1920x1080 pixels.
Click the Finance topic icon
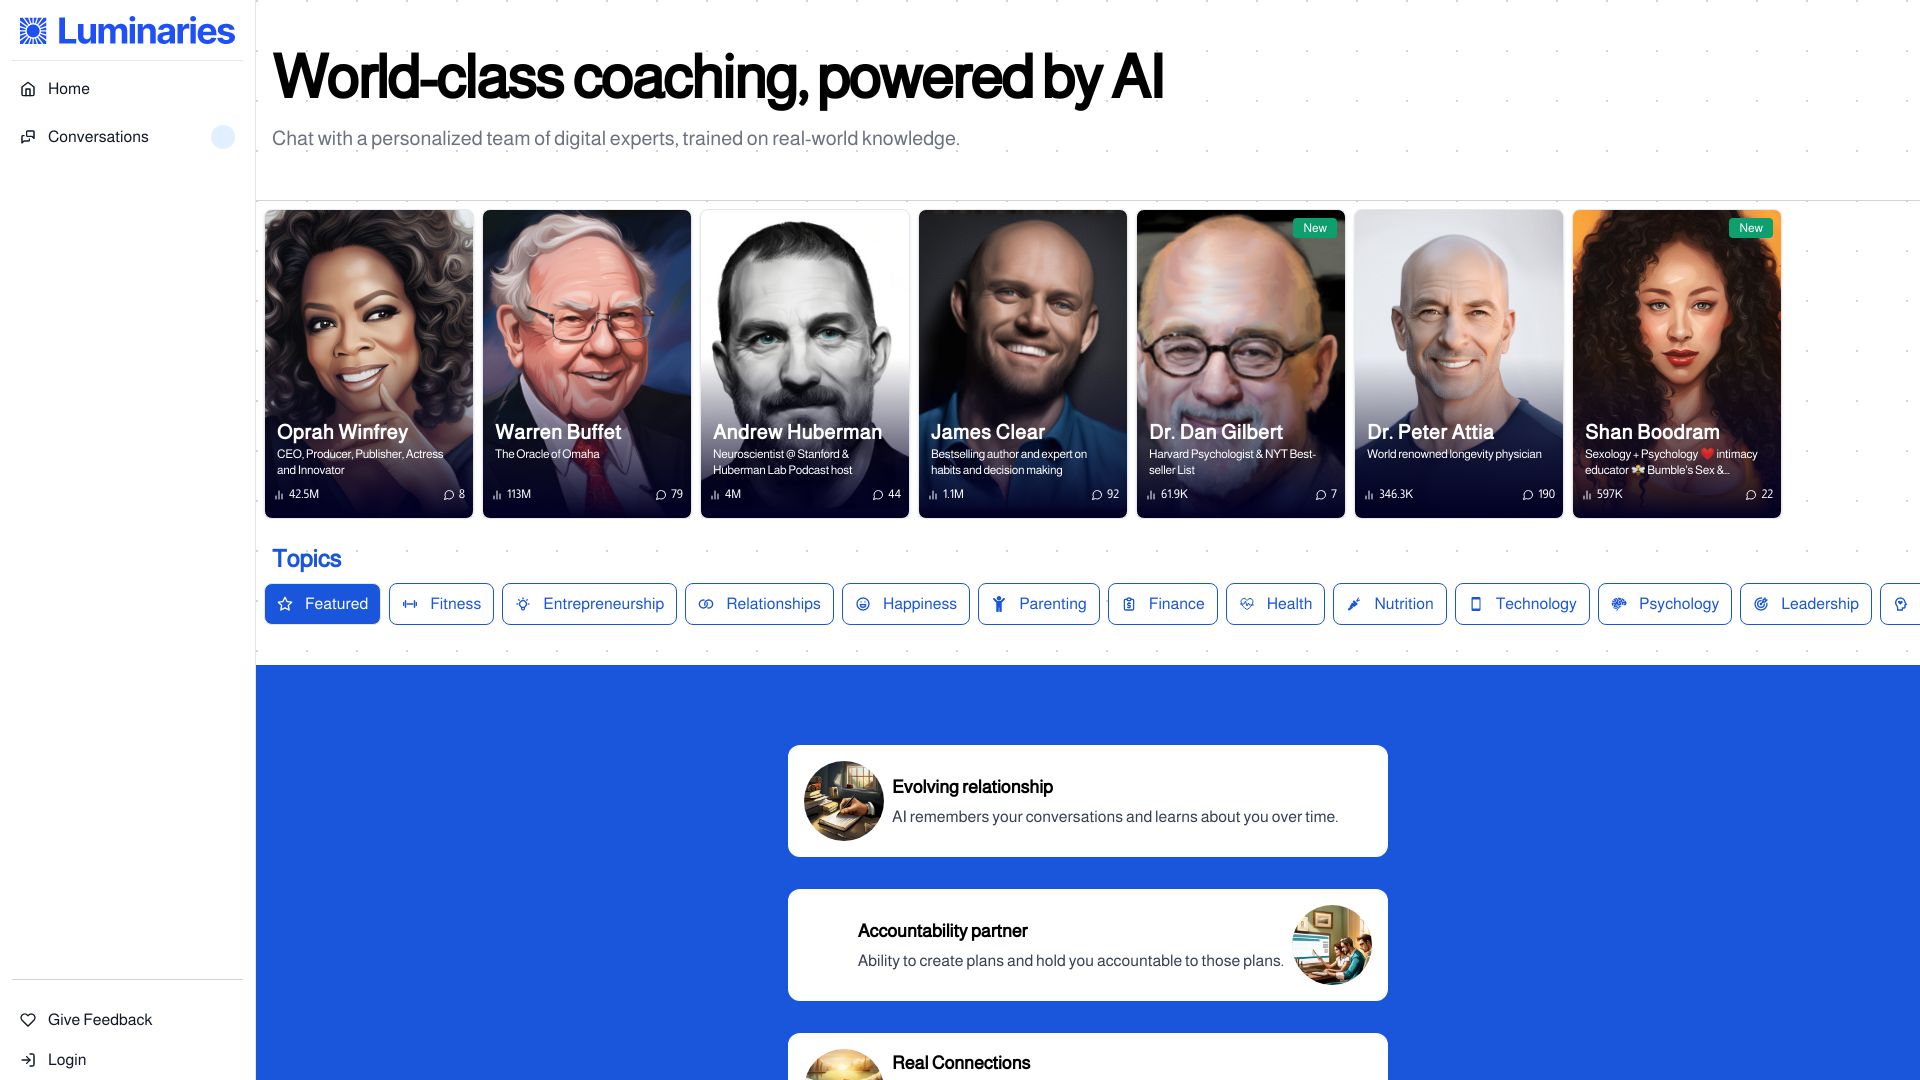[x=1130, y=603]
